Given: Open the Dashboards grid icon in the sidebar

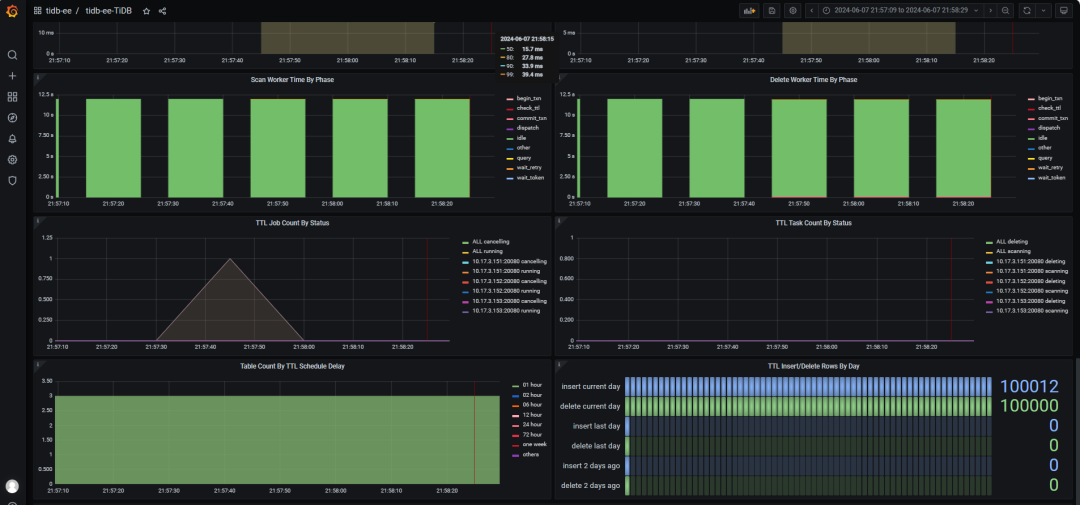Looking at the screenshot, I should (12, 97).
